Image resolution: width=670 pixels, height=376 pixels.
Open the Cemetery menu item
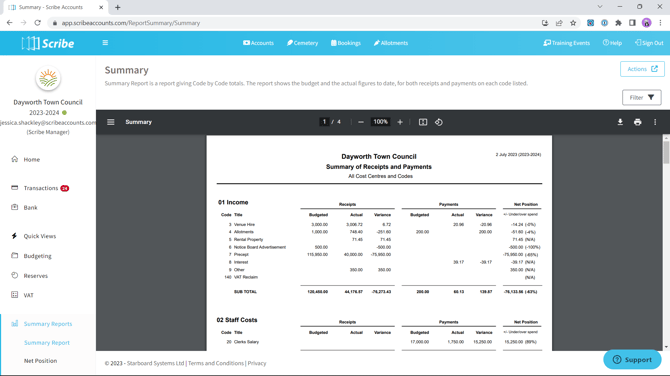[x=303, y=43]
